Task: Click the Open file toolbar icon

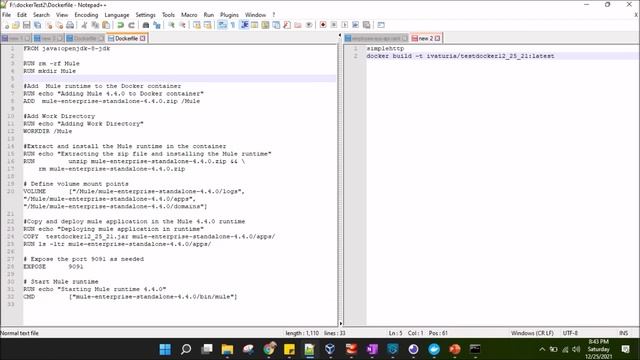Action: click(x=16, y=25)
